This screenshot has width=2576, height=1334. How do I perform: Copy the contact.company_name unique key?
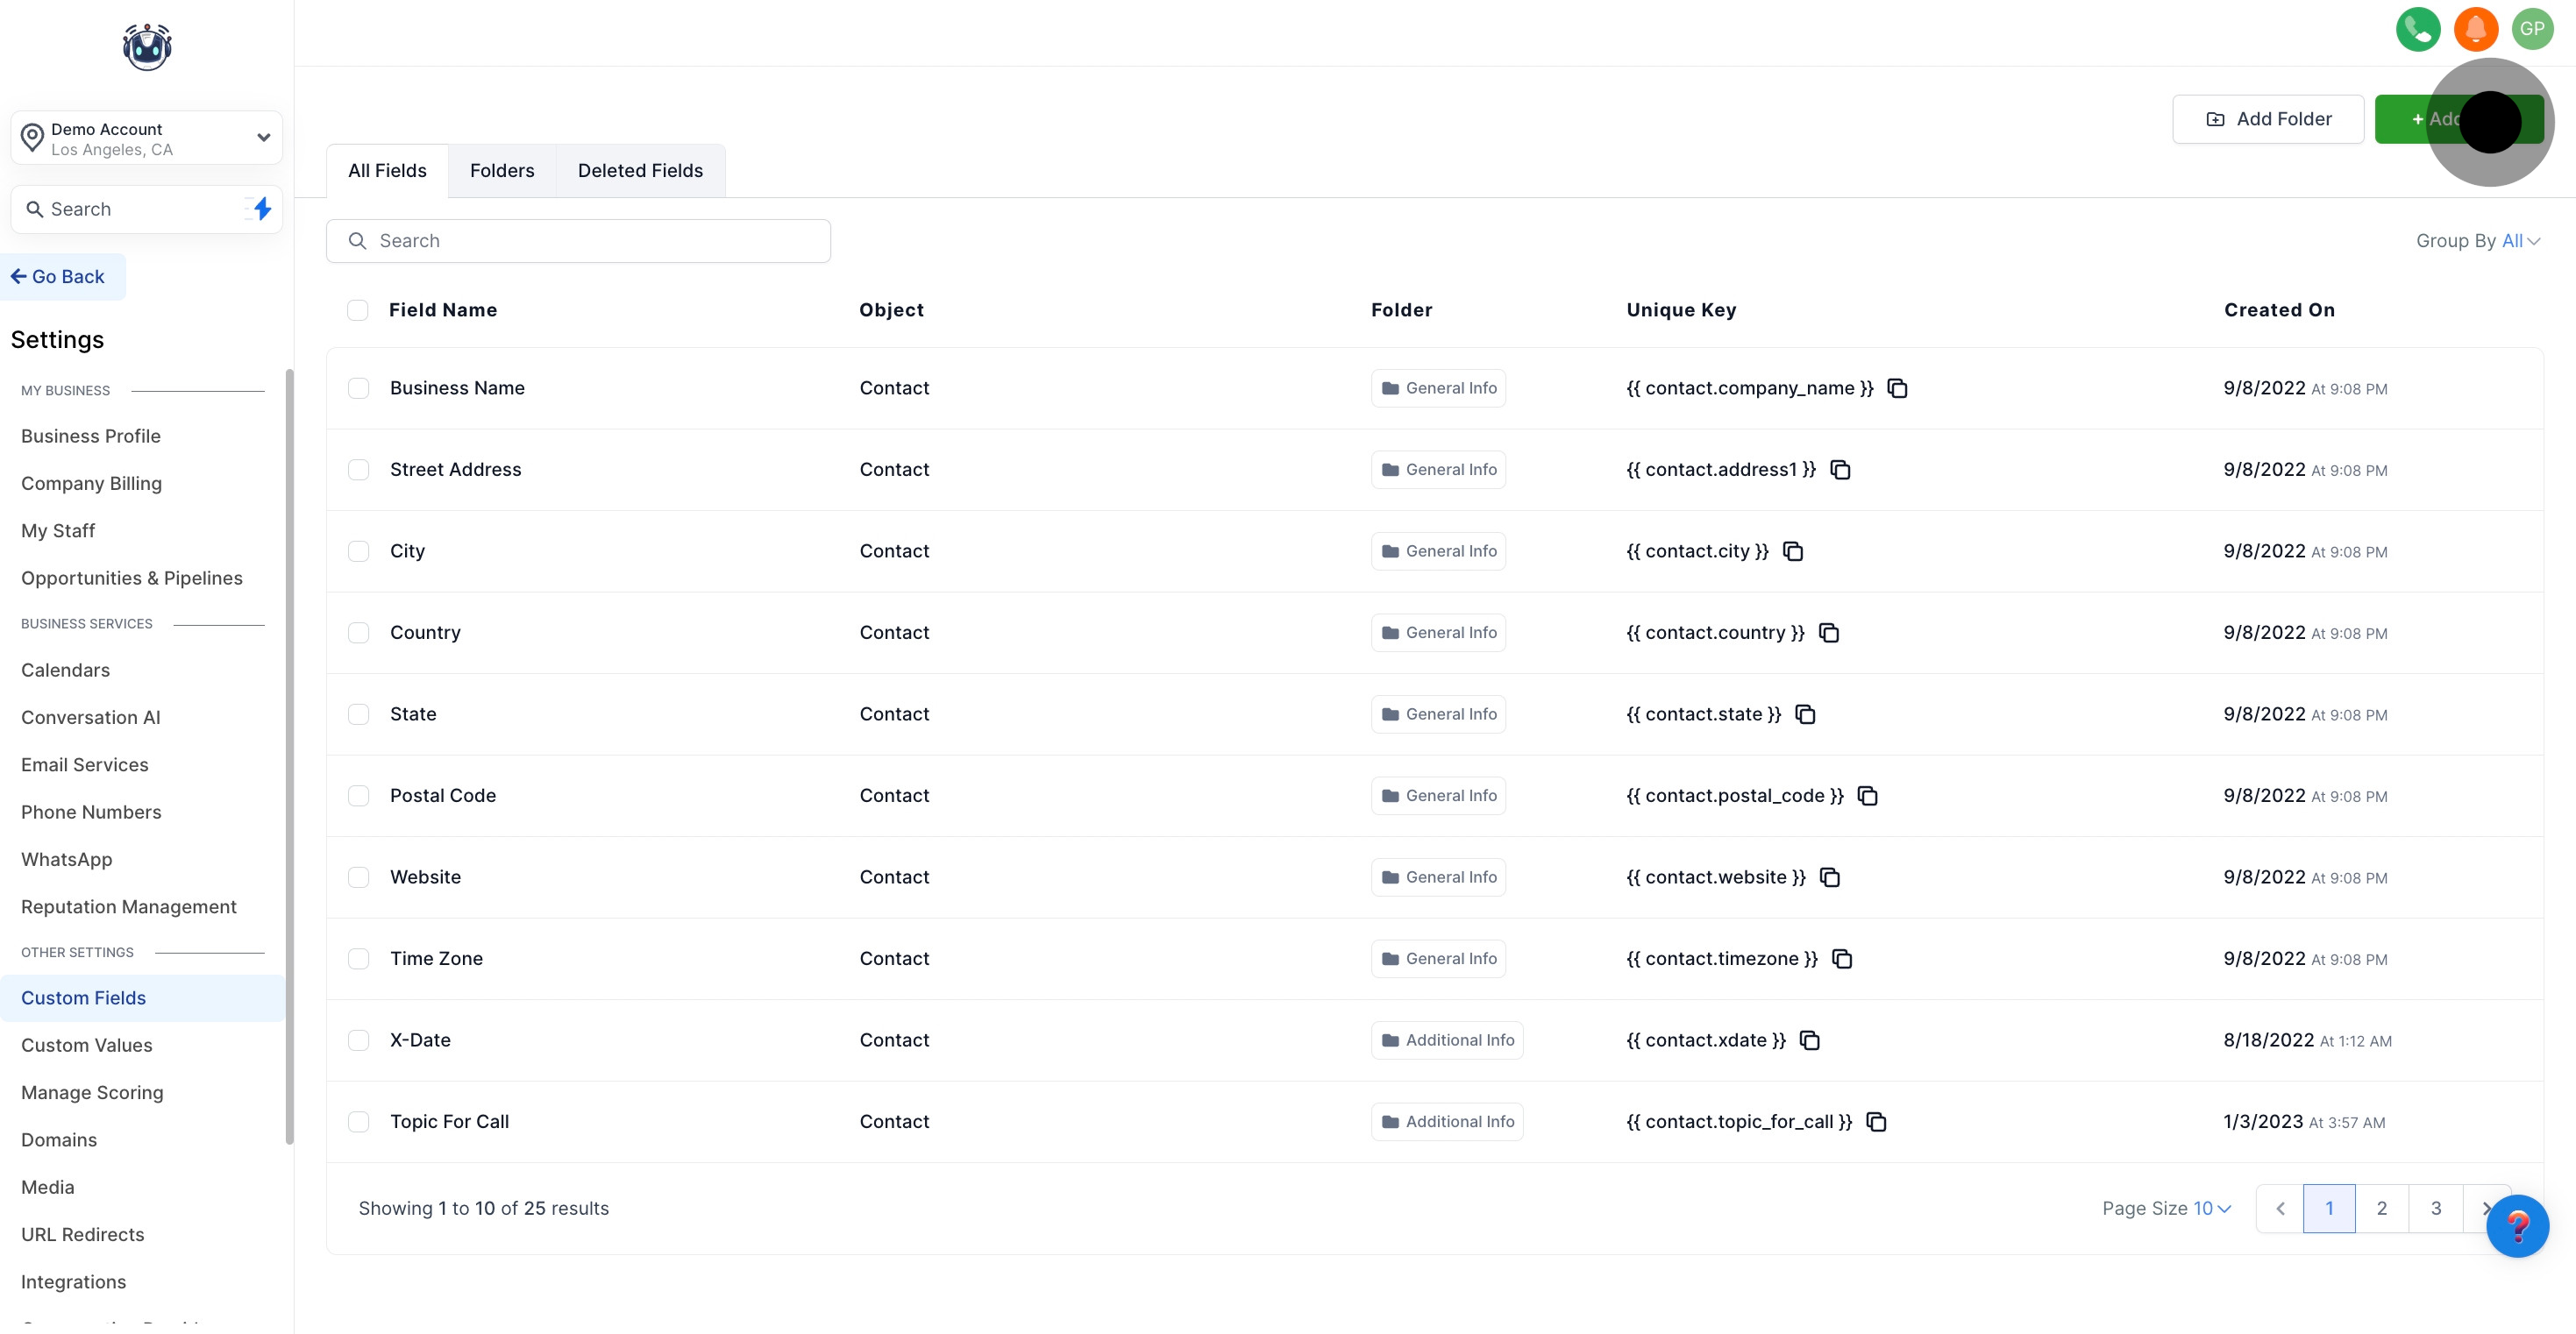(1897, 388)
